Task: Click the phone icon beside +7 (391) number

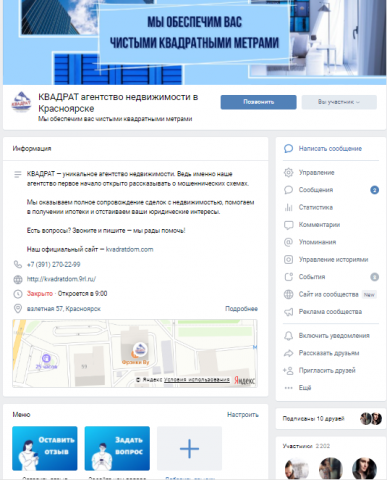Action: (18, 265)
